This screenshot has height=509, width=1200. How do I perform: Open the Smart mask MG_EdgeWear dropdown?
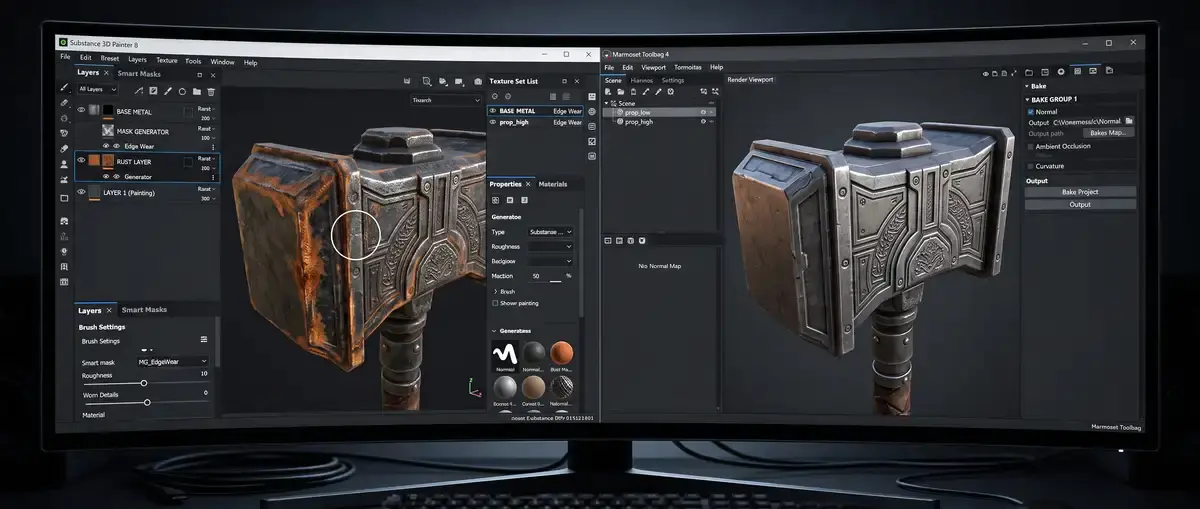point(173,362)
